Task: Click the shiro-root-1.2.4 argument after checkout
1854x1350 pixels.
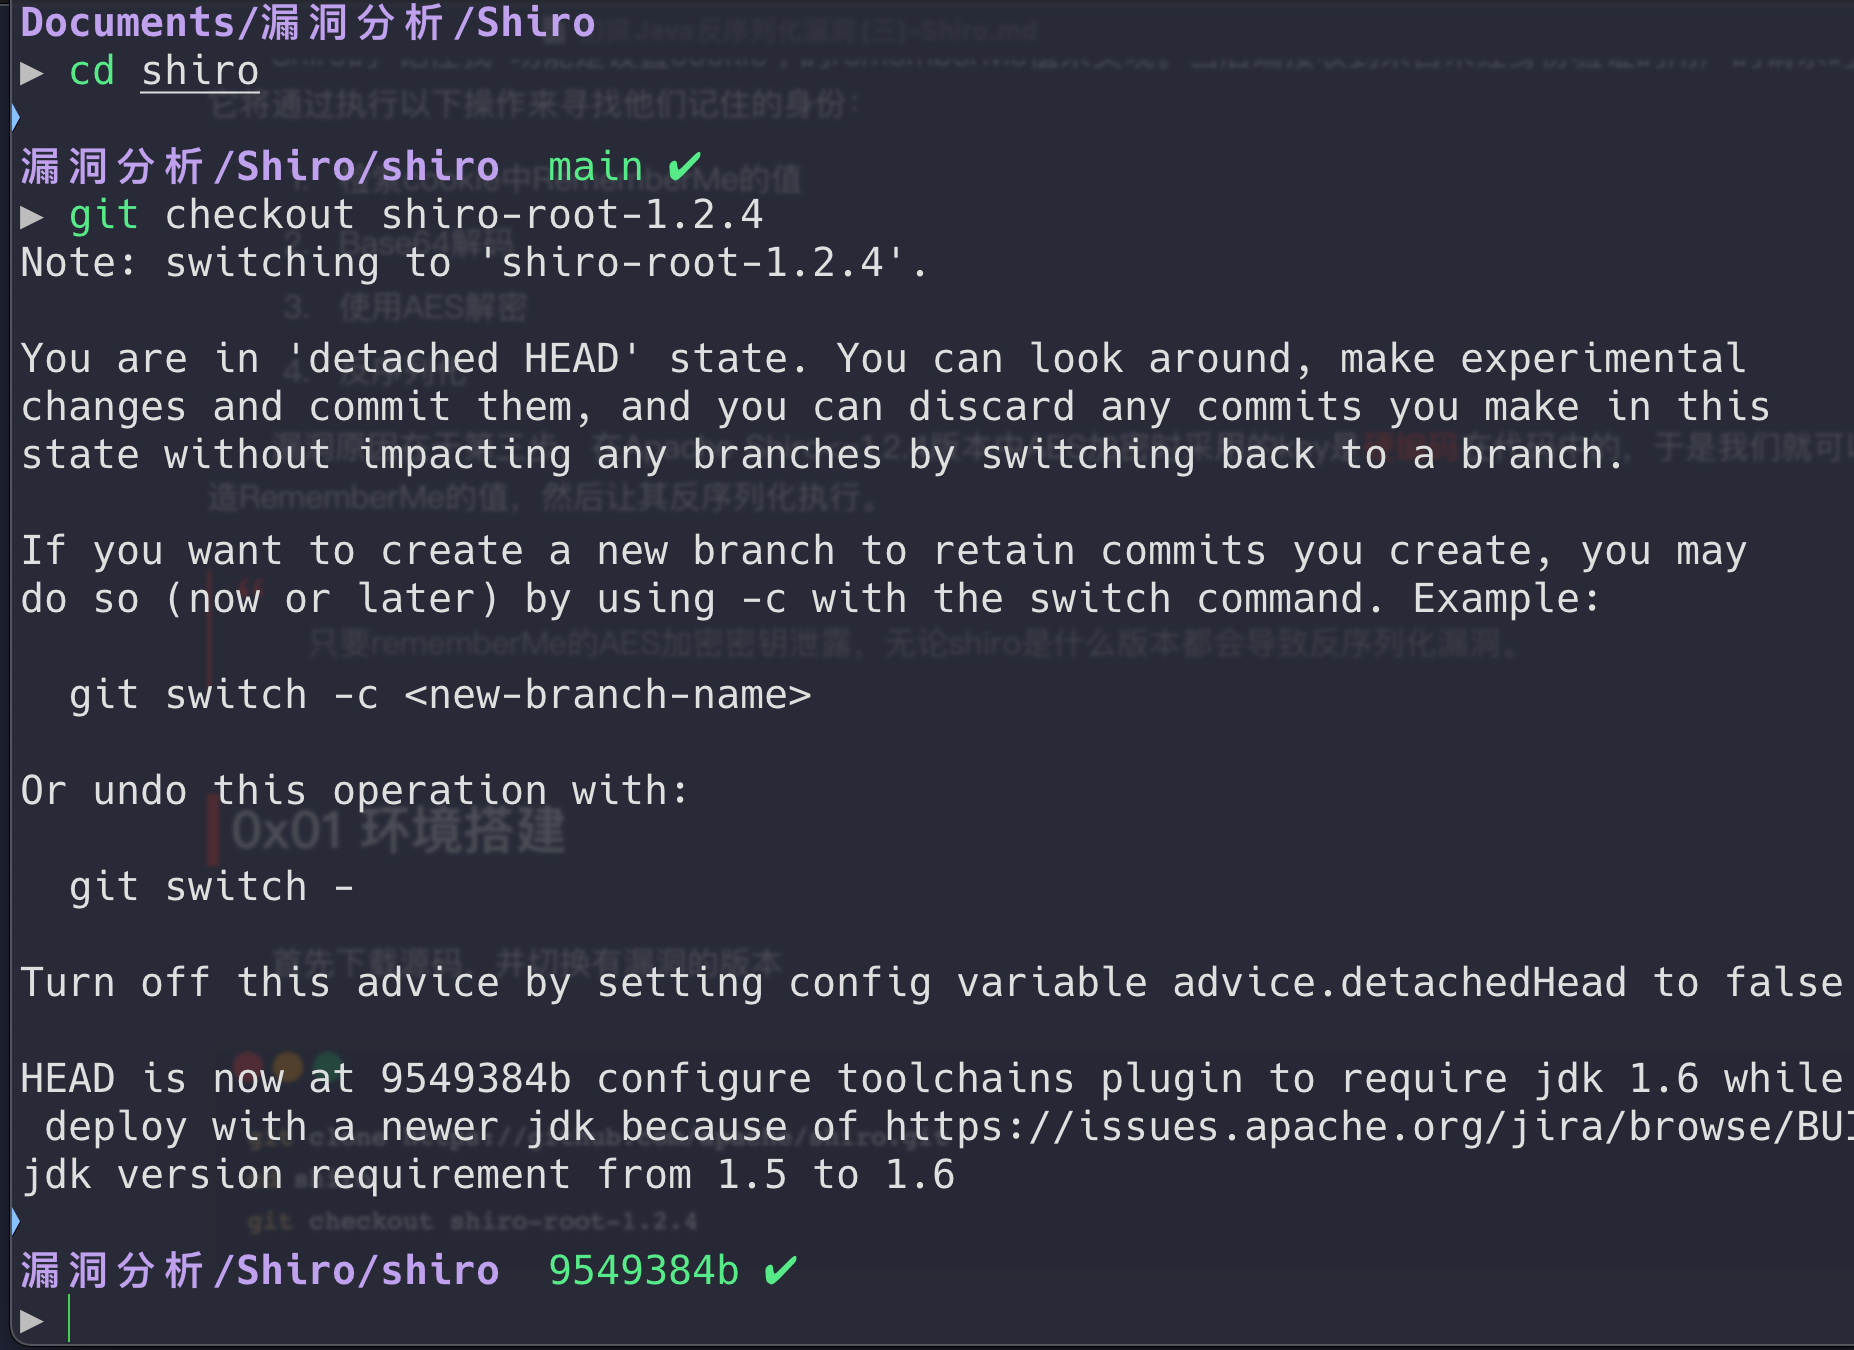Action: pyautogui.click(x=572, y=215)
